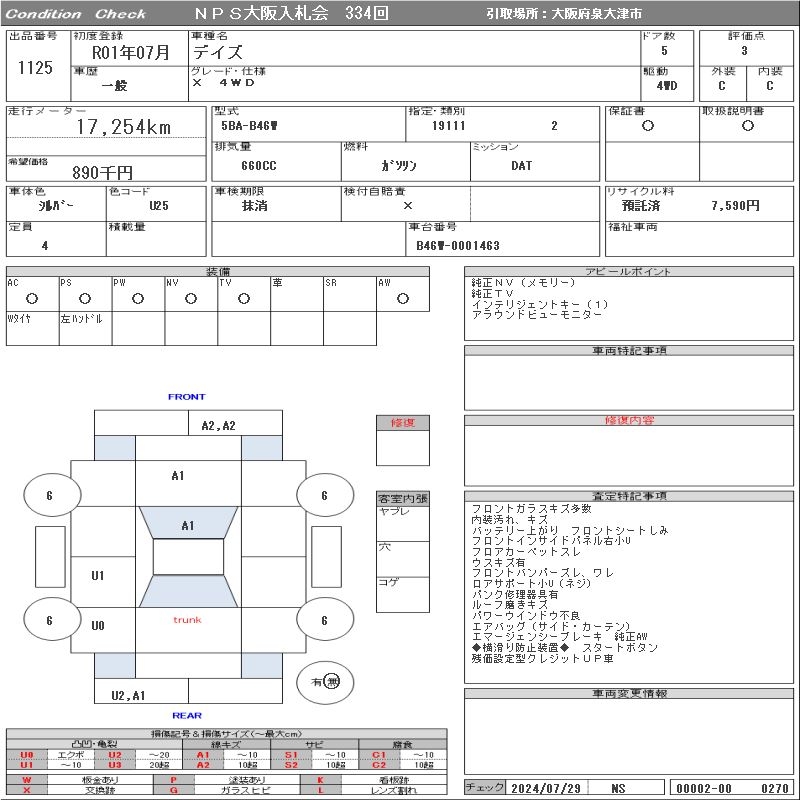Click rear bumper damage mark U2,A1
The height and width of the screenshot is (800, 800).
[x=129, y=695]
